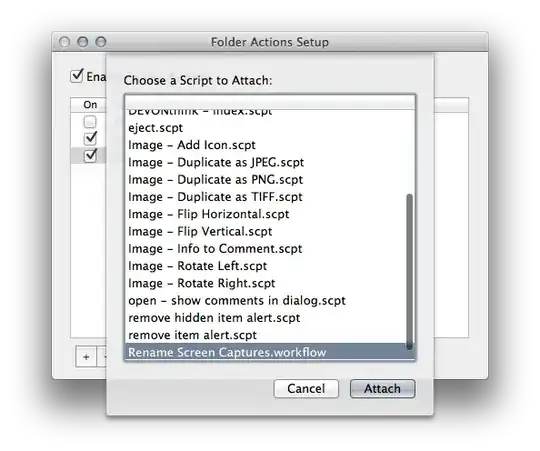Check the first unchecked On checkbox
This screenshot has height=451, width=540.
point(90,122)
